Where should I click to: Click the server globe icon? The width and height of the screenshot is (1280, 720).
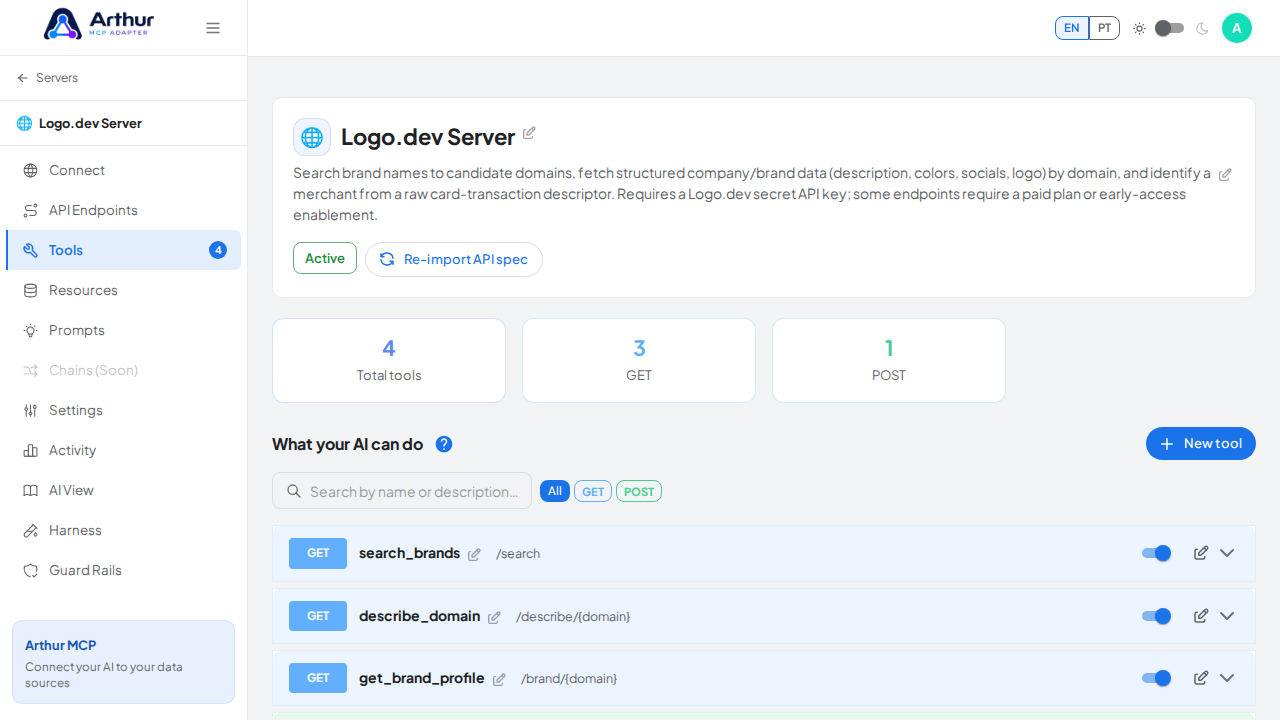tap(312, 137)
